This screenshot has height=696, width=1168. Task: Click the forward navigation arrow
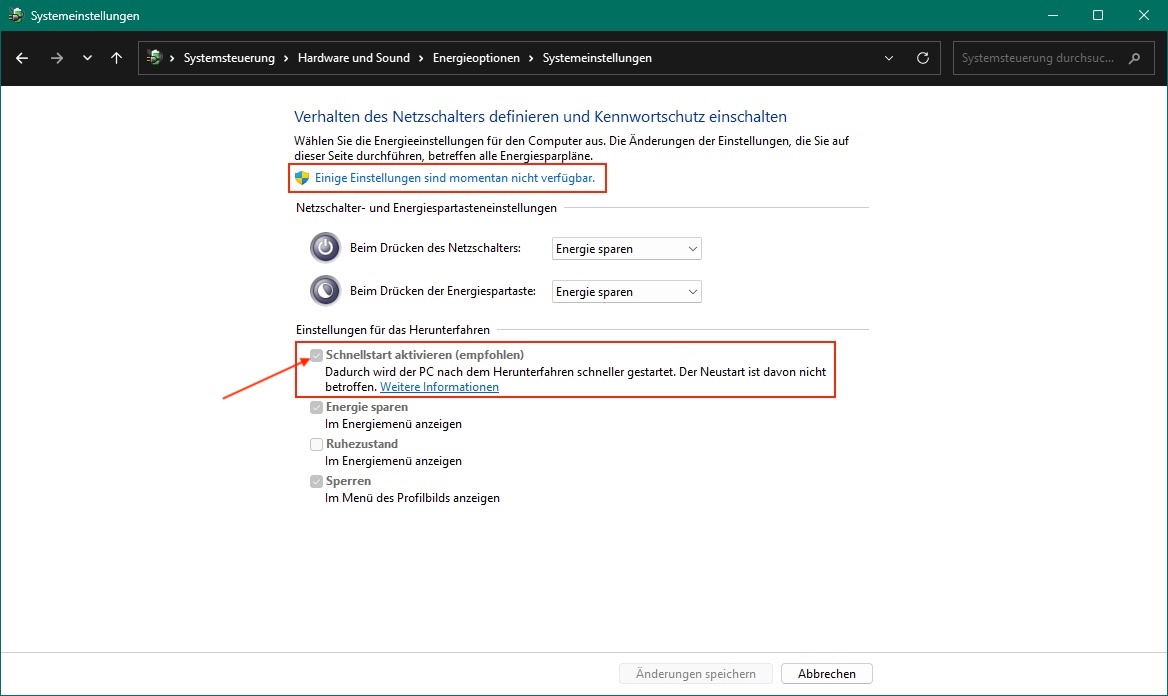click(x=57, y=58)
